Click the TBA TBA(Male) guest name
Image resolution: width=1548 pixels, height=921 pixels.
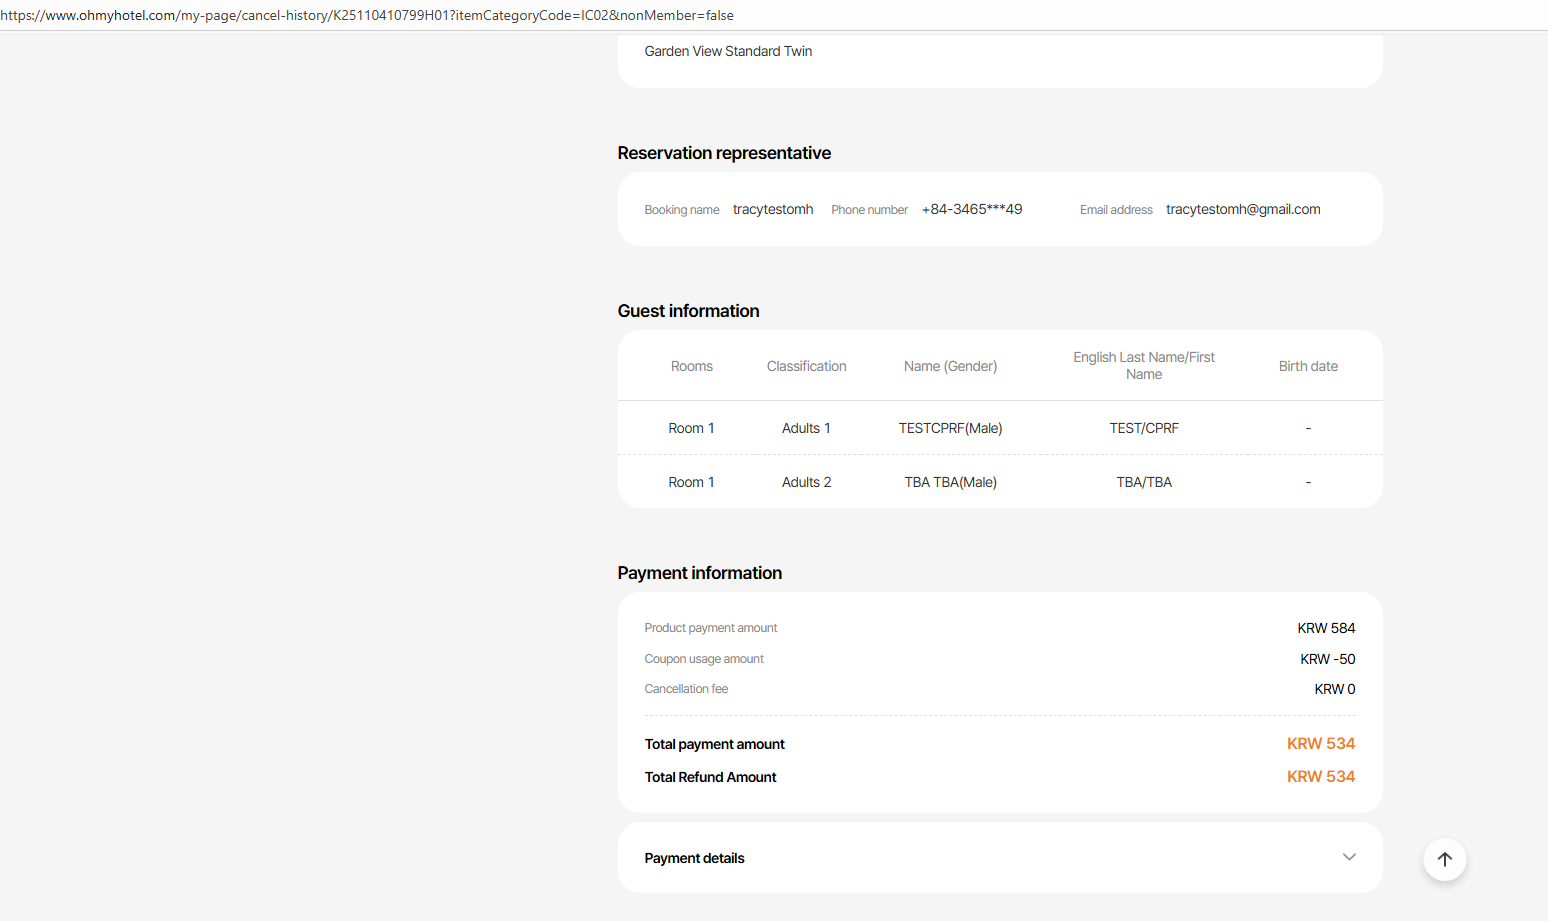click(x=950, y=482)
